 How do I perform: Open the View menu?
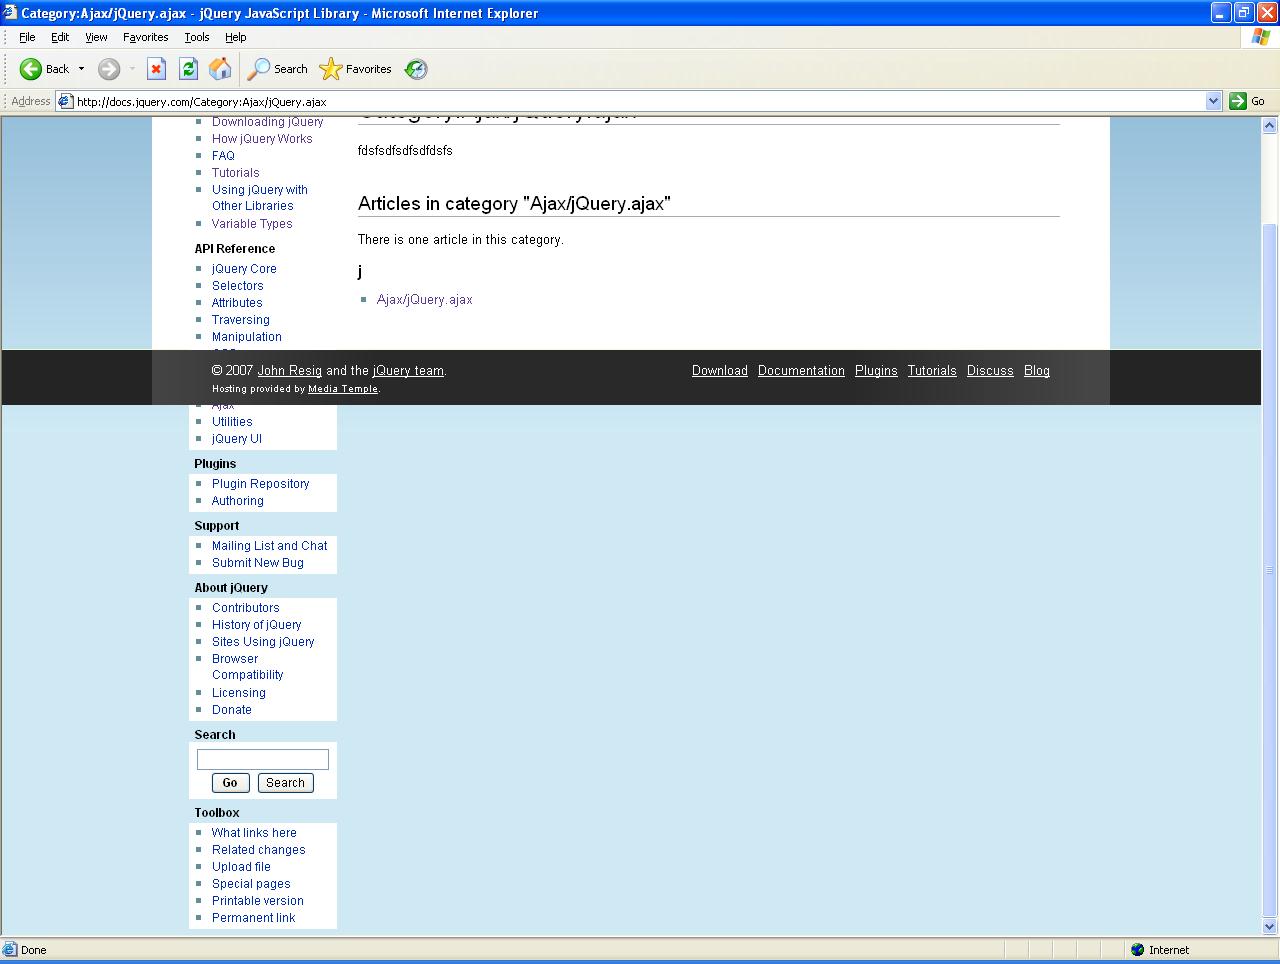pos(96,37)
